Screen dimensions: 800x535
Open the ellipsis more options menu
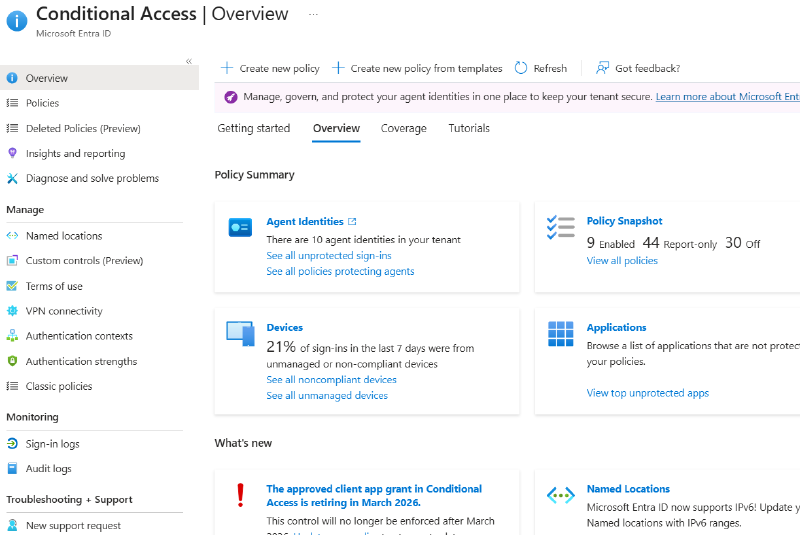pyautogui.click(x=313, y=14)
